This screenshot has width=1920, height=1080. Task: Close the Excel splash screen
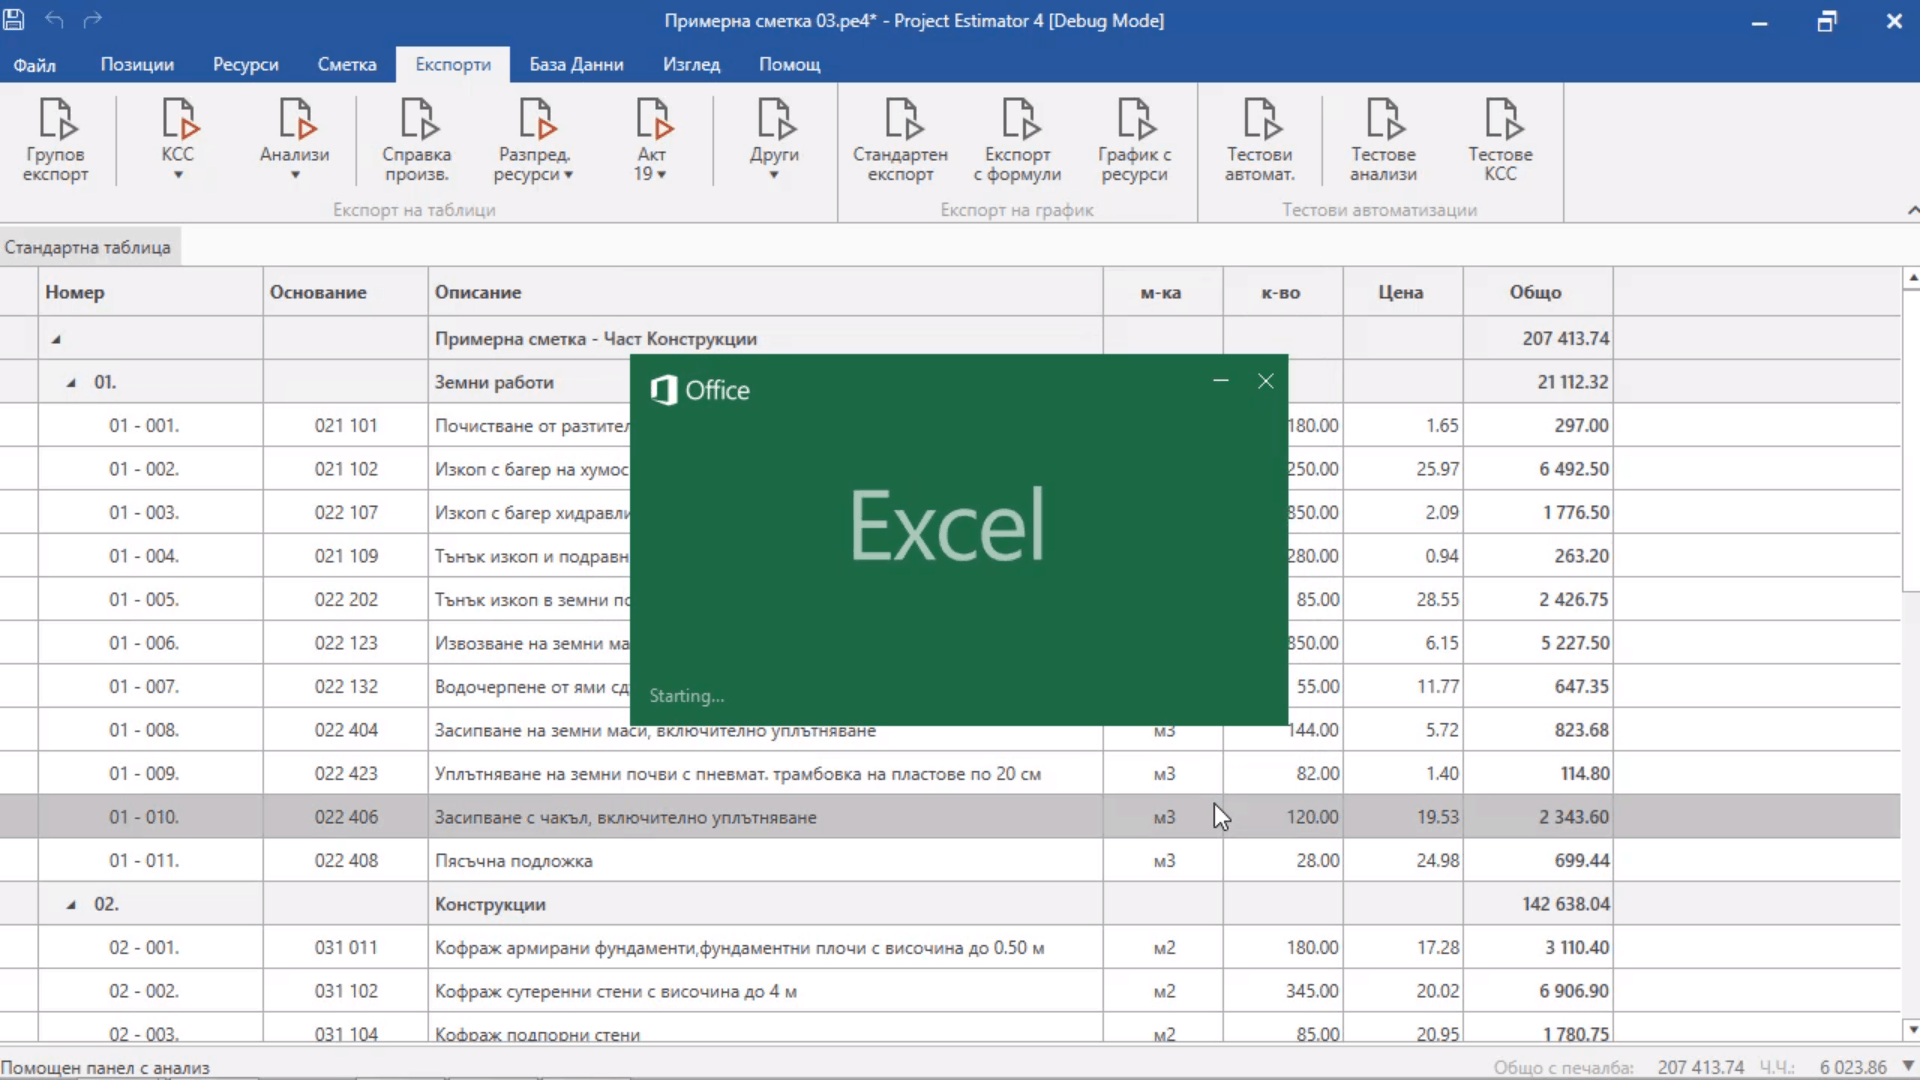tap(1266, 381)
